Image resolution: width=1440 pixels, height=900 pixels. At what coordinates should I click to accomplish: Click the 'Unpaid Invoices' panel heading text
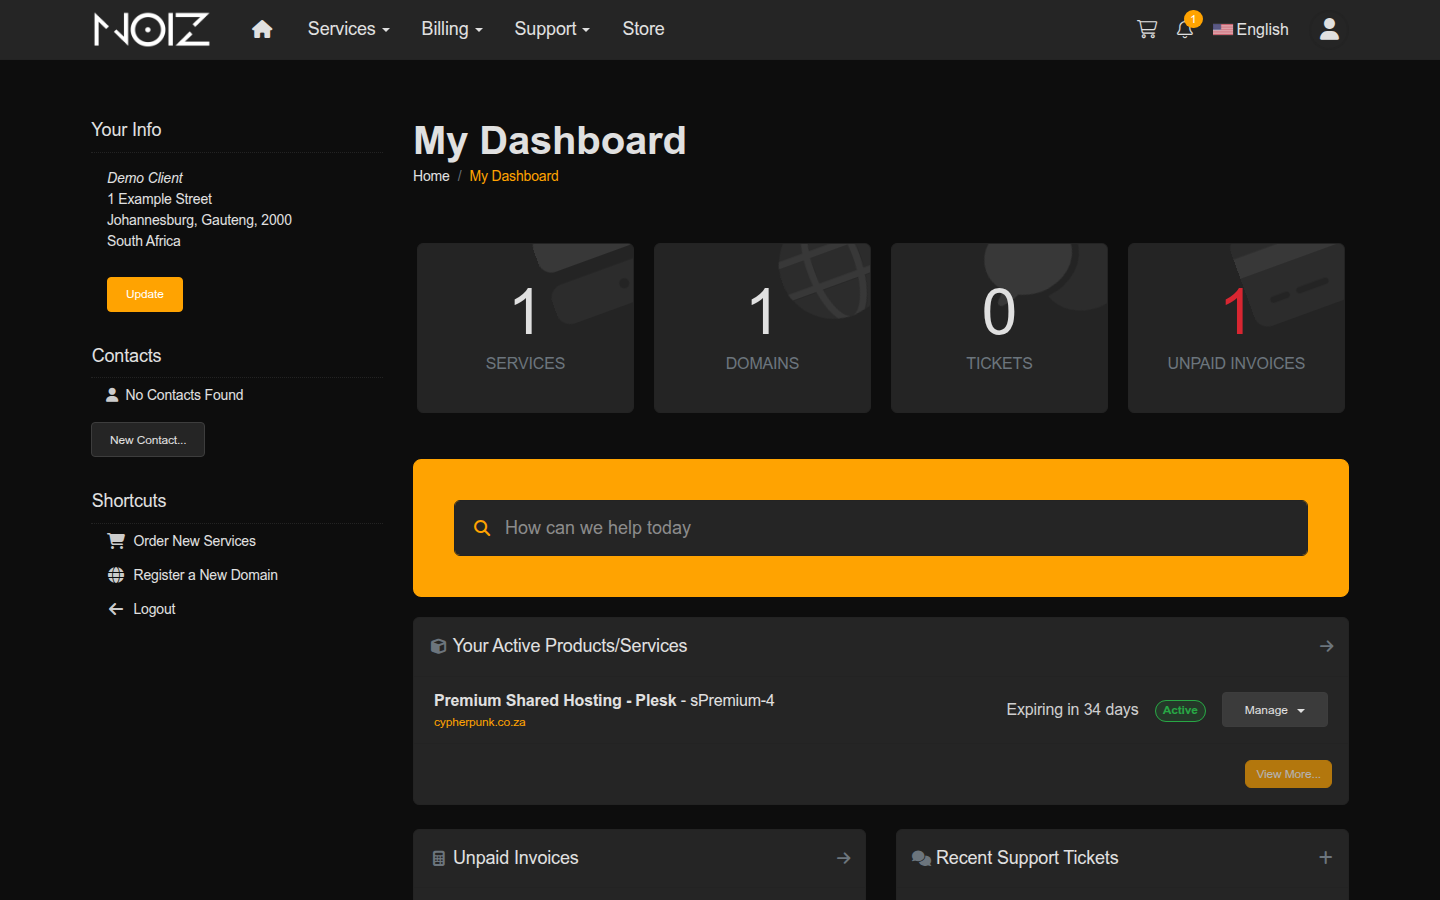[x=516, y=858]
